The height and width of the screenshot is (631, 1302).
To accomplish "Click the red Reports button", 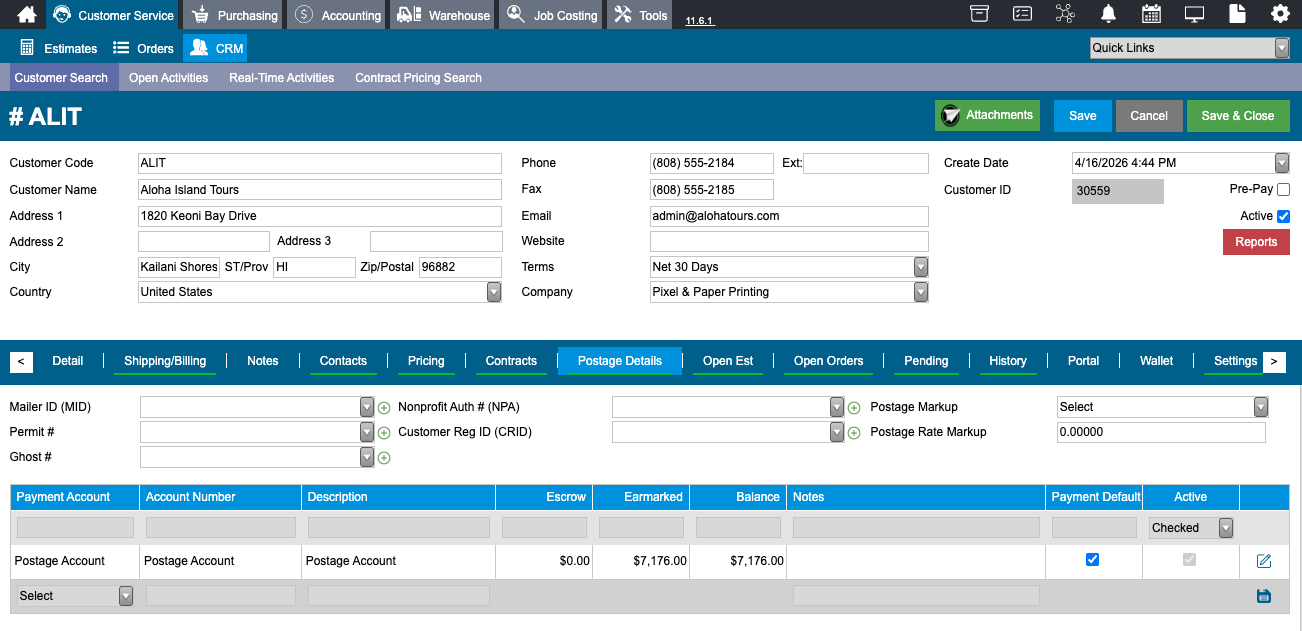I will pyautogui.click(x=1256, y=242).
